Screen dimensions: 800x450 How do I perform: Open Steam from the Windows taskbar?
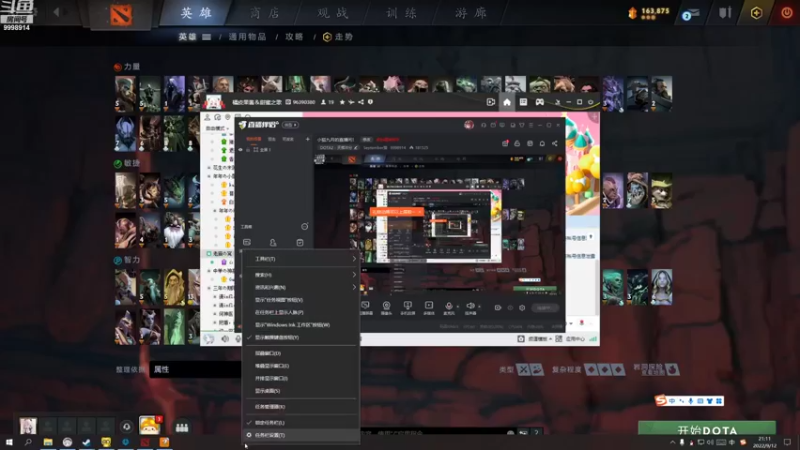[87, 442]
